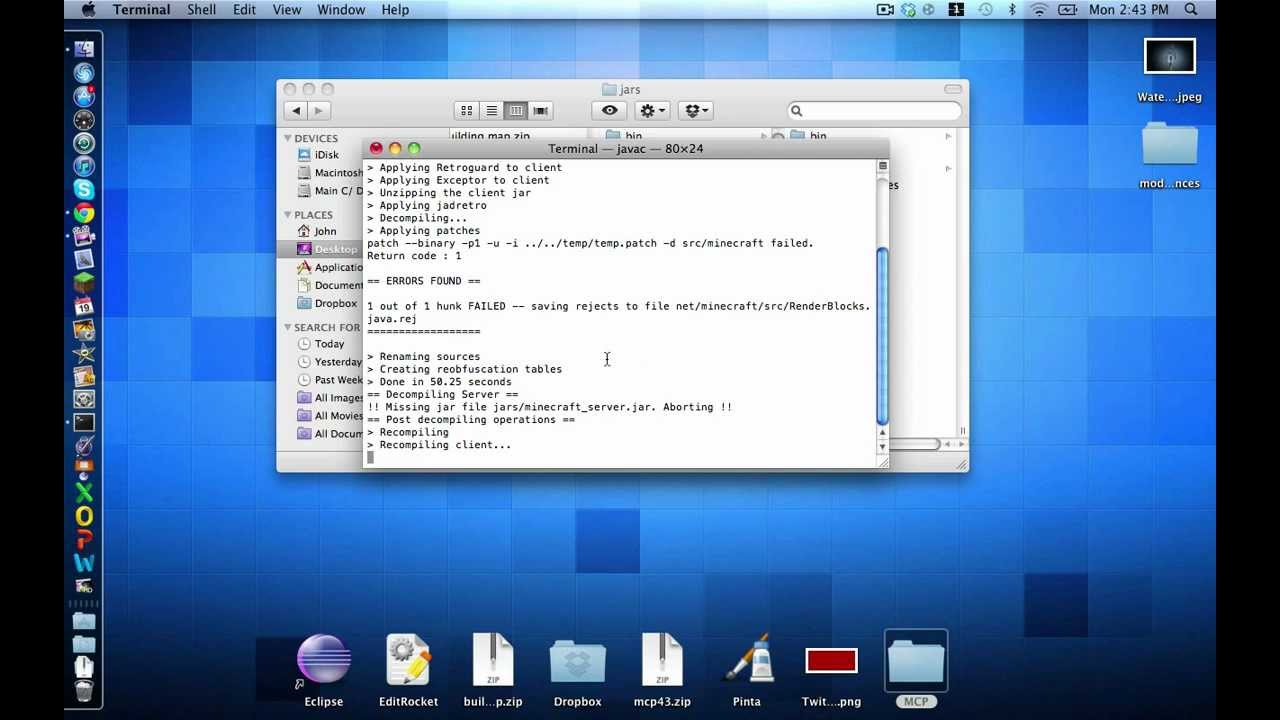Click the Finder search field
1280x720 pixels.
pos(875,111)
